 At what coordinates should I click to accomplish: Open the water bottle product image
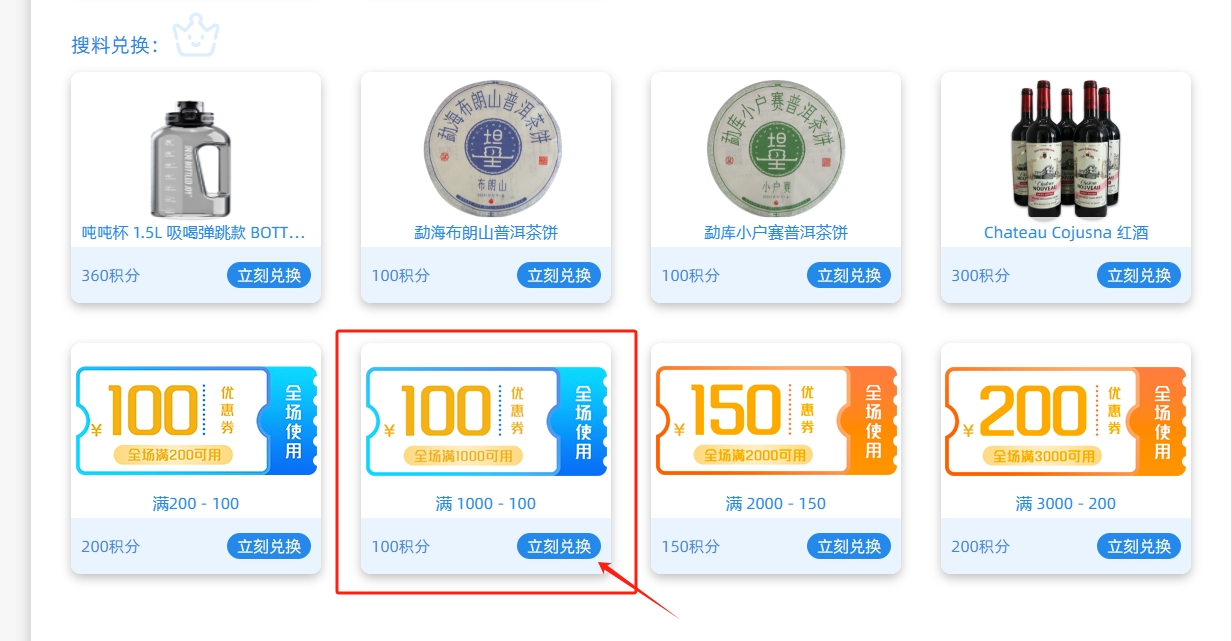pyautogui.click(x=196, y=157)
